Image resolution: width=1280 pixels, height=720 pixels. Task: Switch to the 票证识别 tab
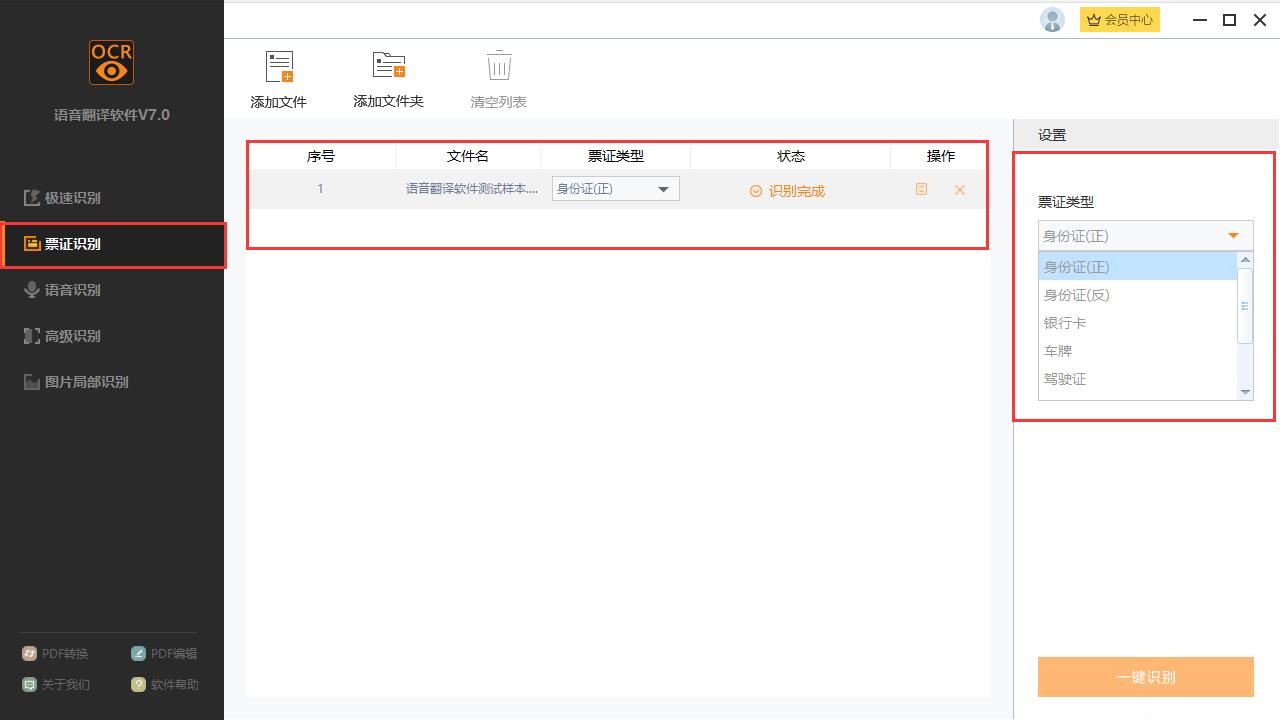(71, 243)
